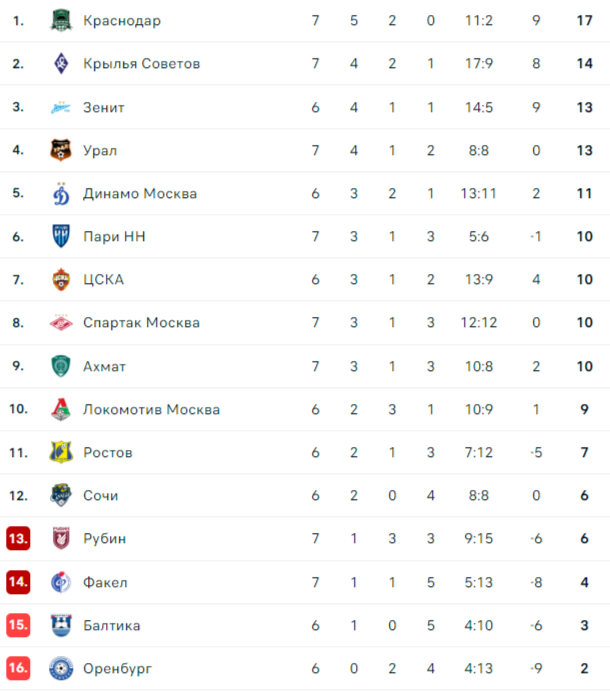Viewport: 610px width, 691px height.
Task: Select the Краснодар points total 17
Action: pos(584,20)
